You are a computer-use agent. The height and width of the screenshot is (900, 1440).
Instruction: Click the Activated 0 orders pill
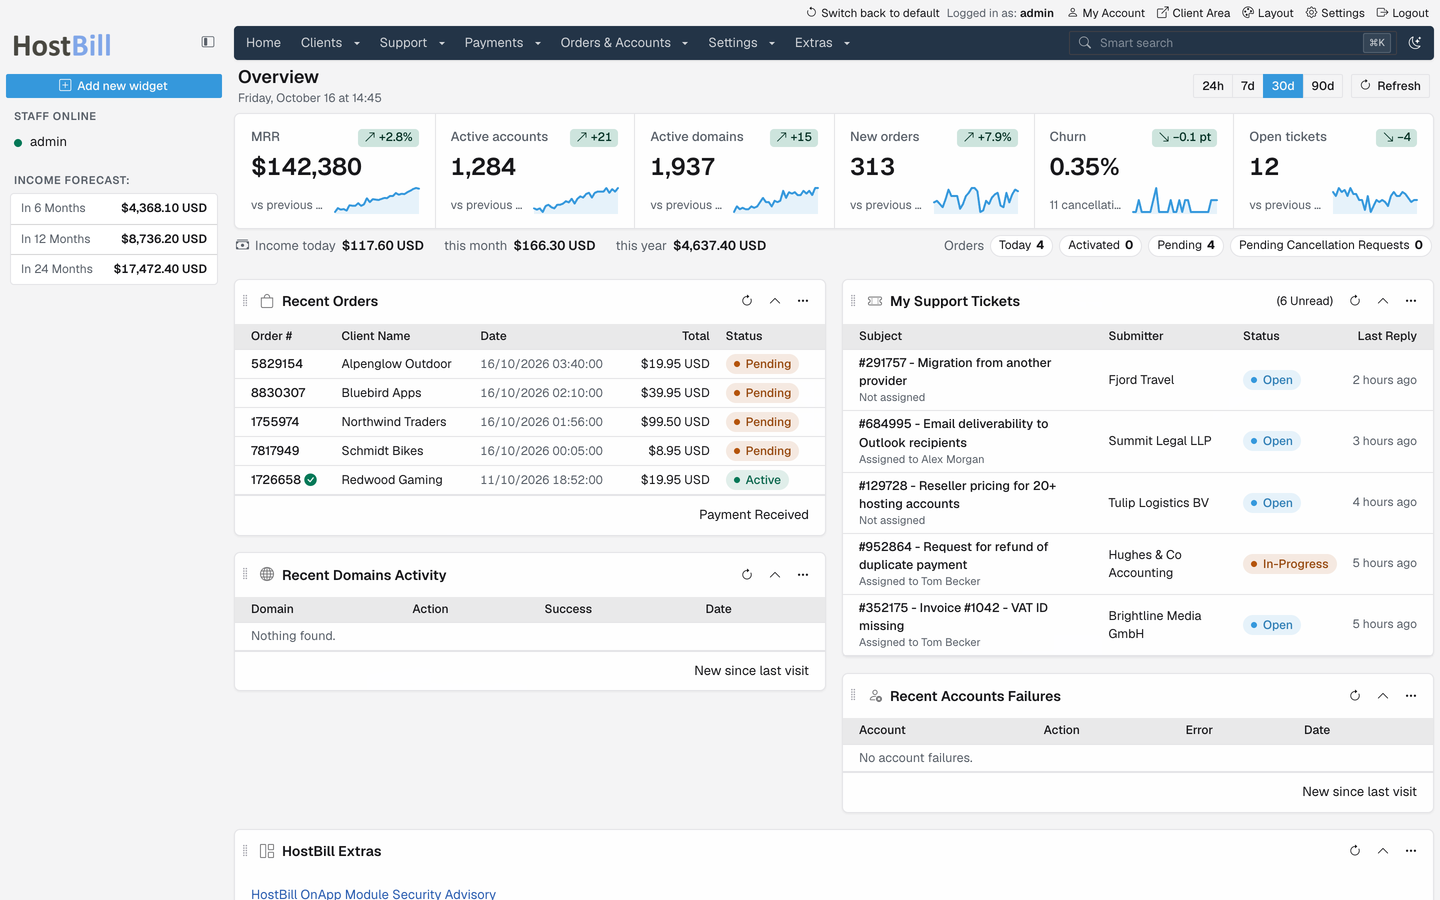[x=1100, y=245]
